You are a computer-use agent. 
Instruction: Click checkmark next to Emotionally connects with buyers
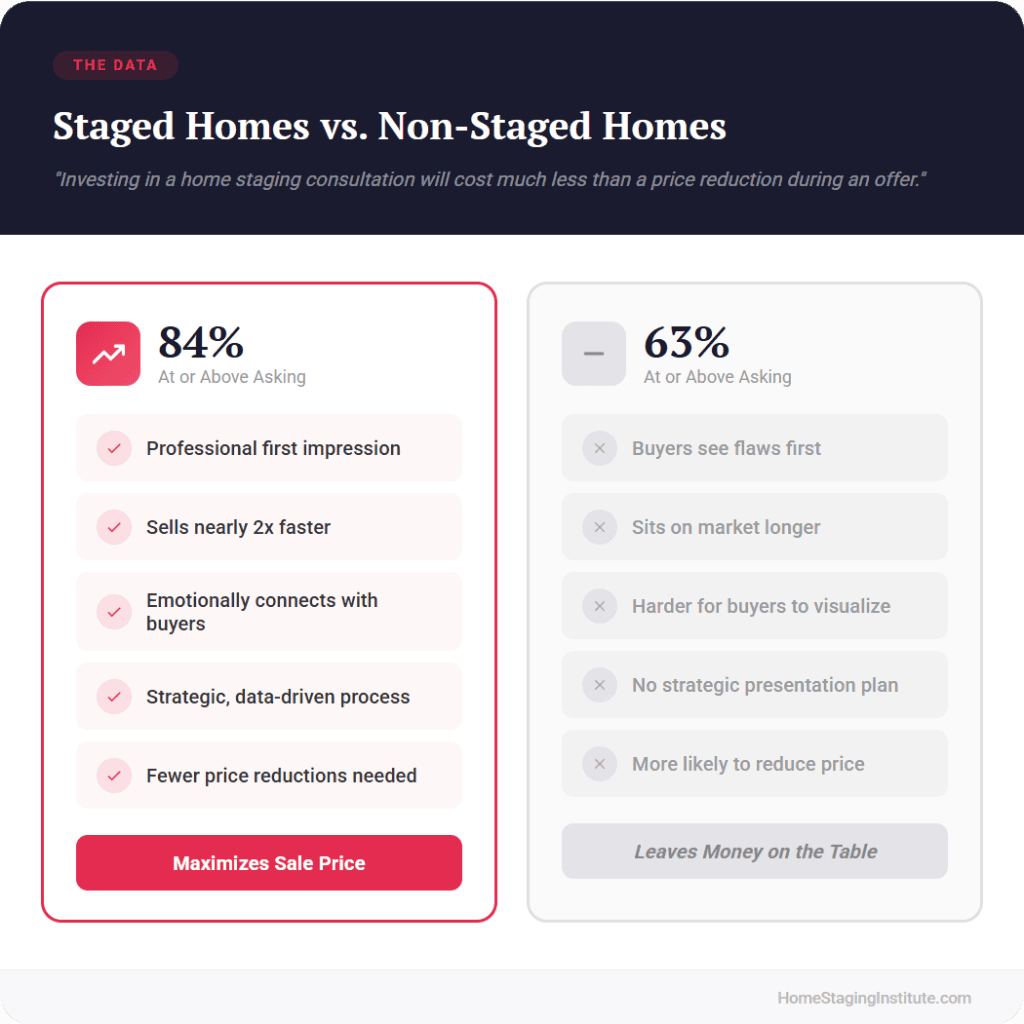[114, 611]
